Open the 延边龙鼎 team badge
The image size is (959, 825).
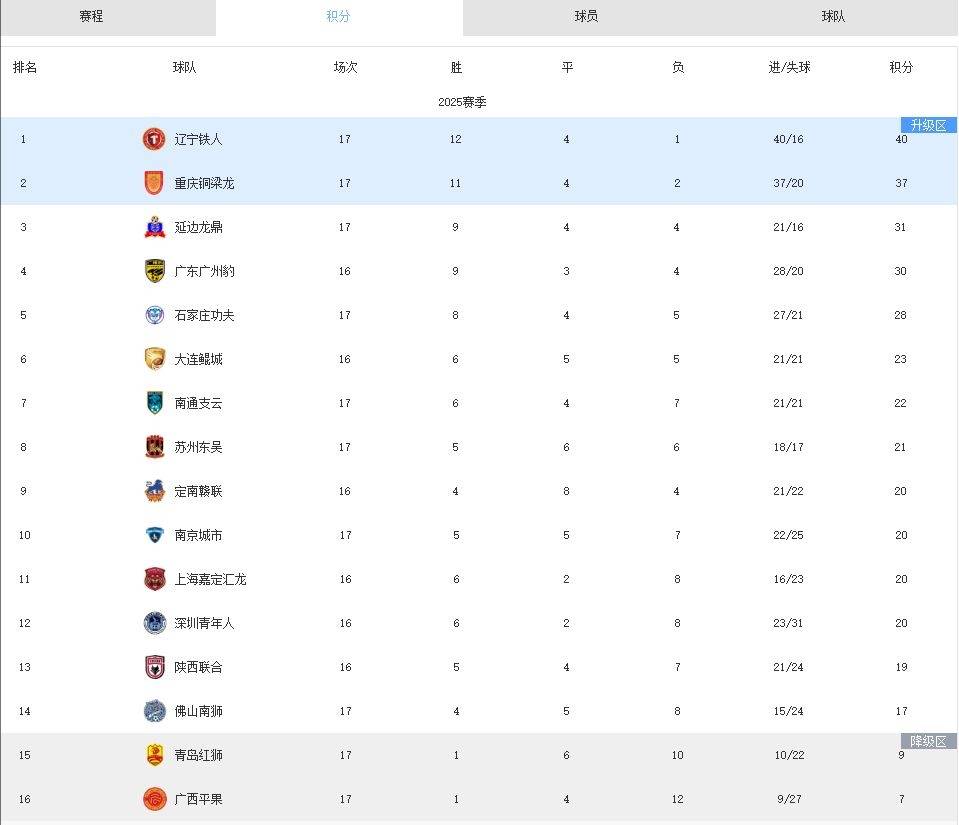pyautogui.click(x=155, y=227)
